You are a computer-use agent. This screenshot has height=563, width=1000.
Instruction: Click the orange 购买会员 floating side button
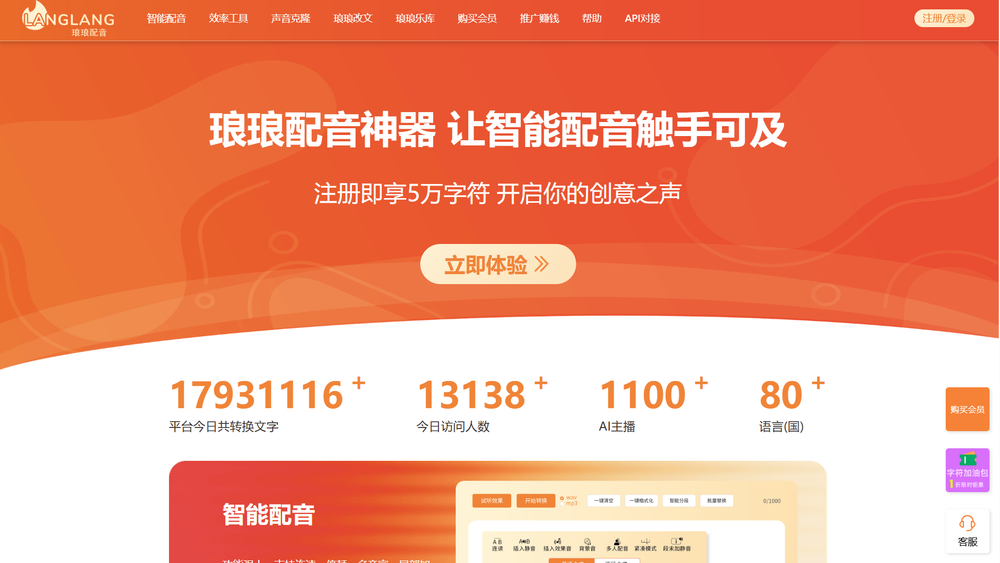(967, 409)
